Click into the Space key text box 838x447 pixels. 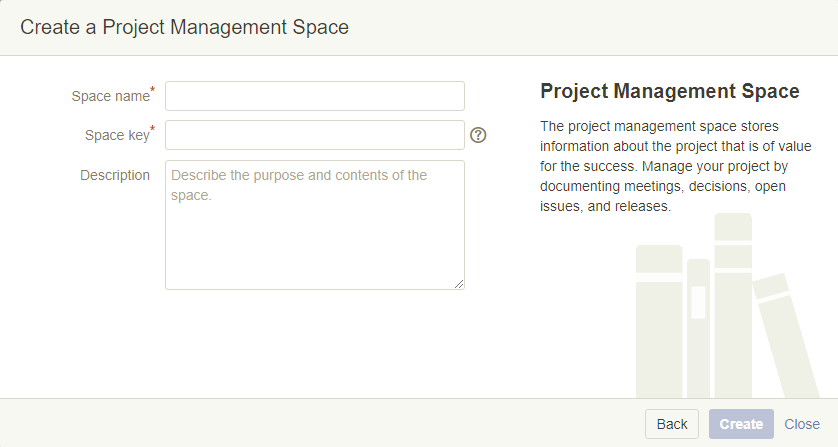(315, 135)
